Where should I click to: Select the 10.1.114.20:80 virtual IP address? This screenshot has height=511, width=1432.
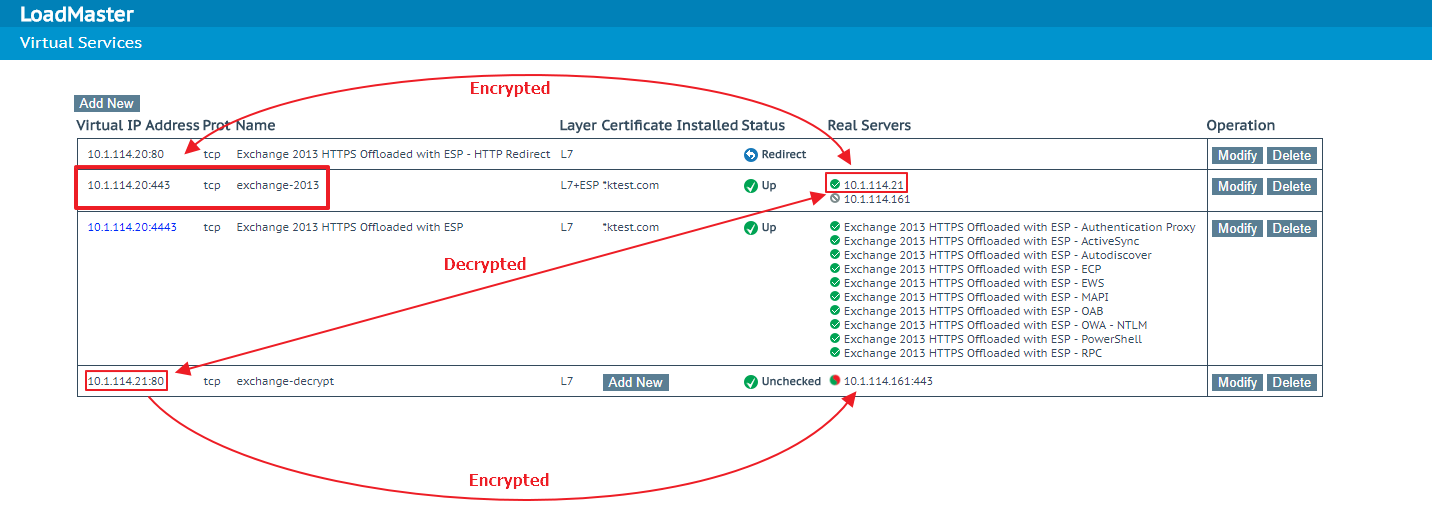(125, 154)
